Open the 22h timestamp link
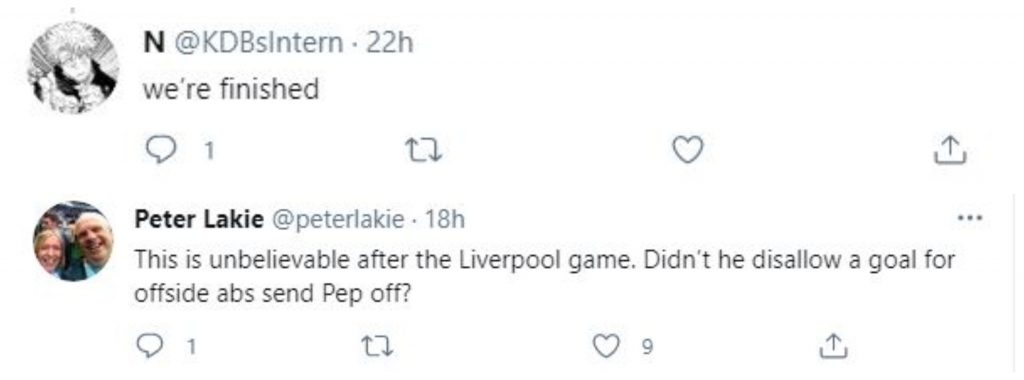This screenshot has width=1024, height=380. click(x=389, y=43)
